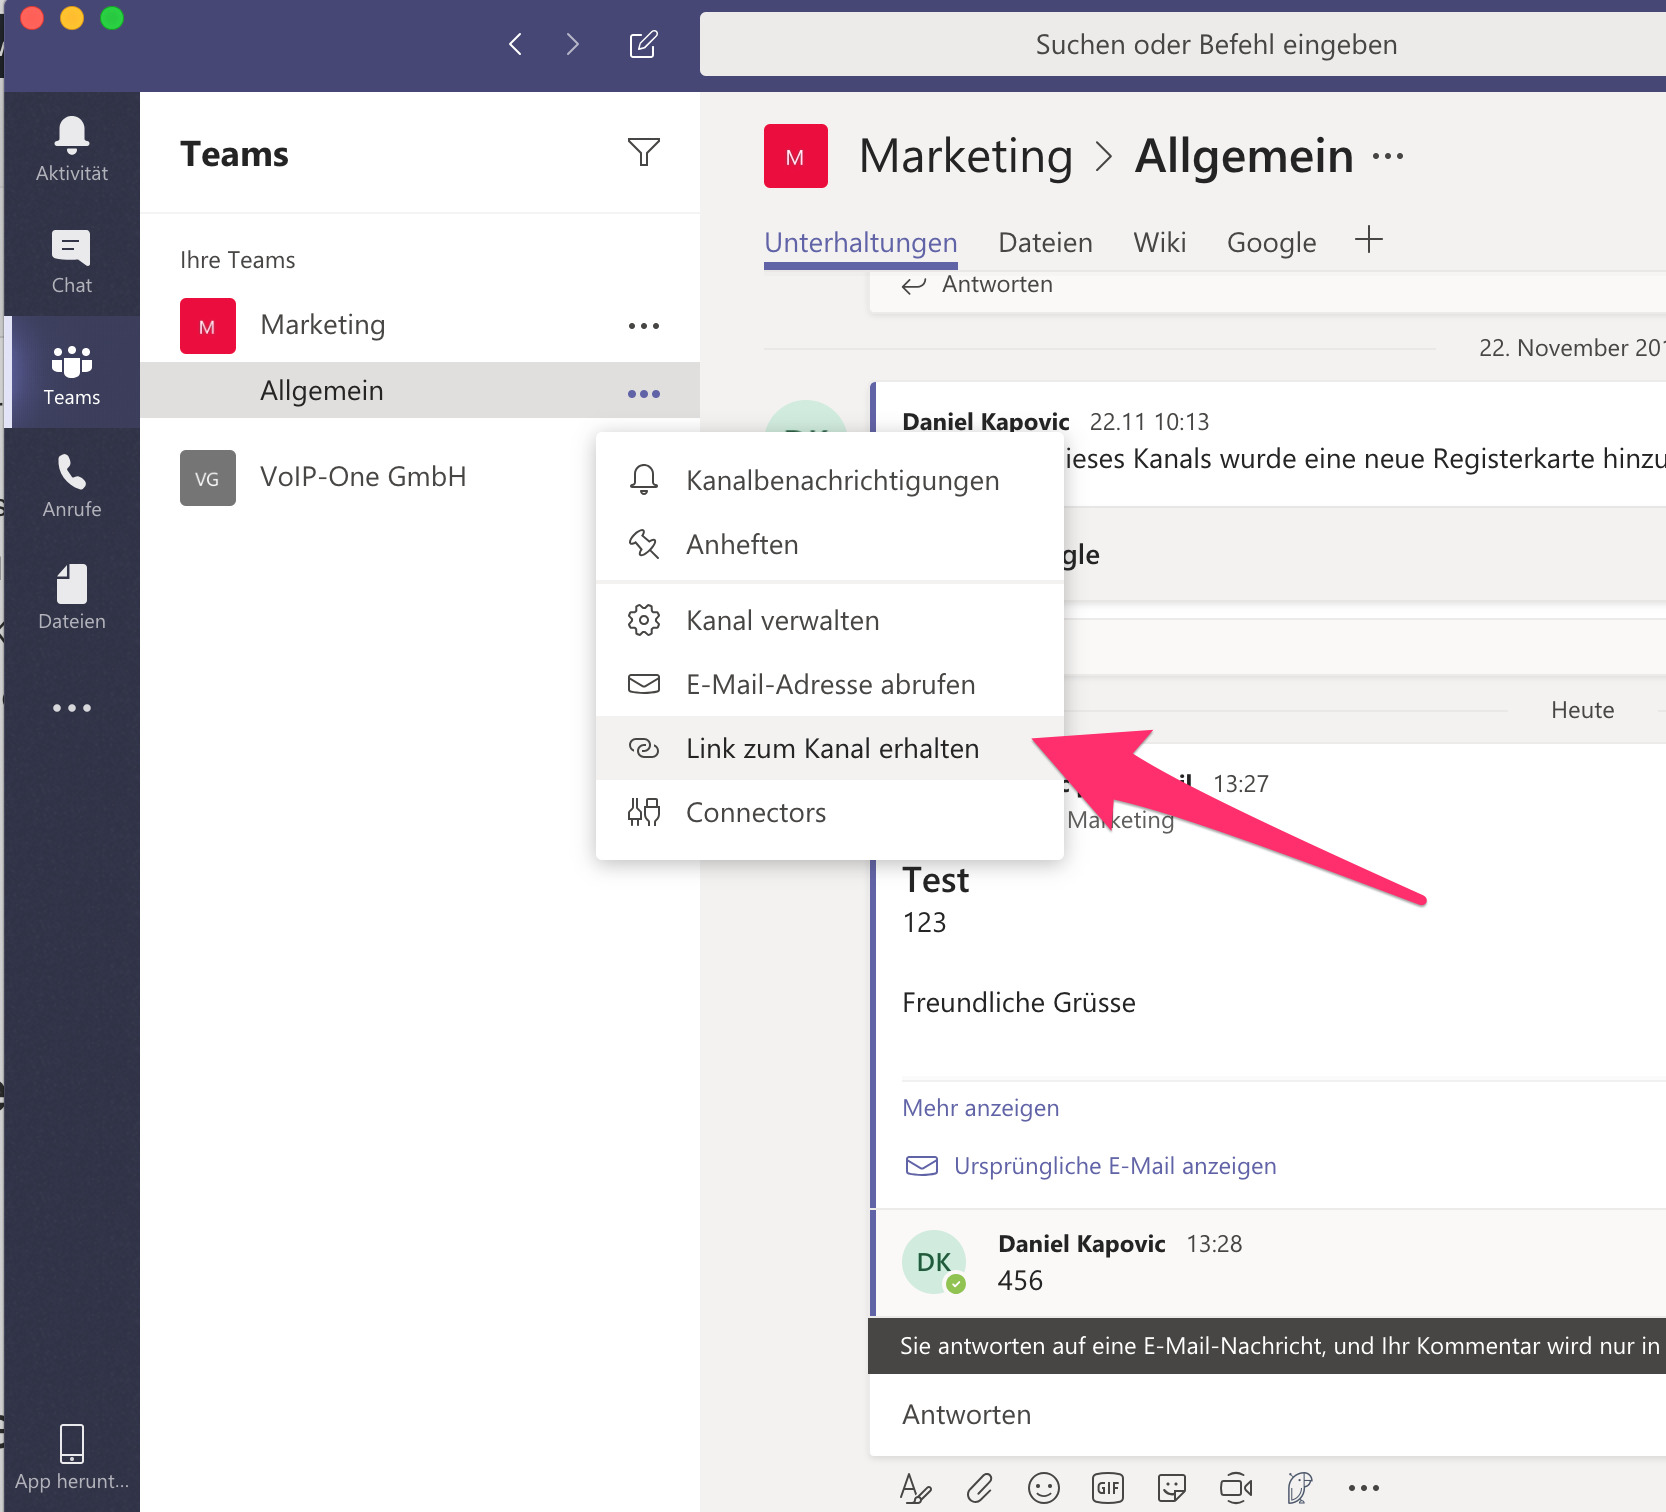Click the Format text icon in composer
Viewport: 1666px width, 1512px height.
tap(916, 1488)
